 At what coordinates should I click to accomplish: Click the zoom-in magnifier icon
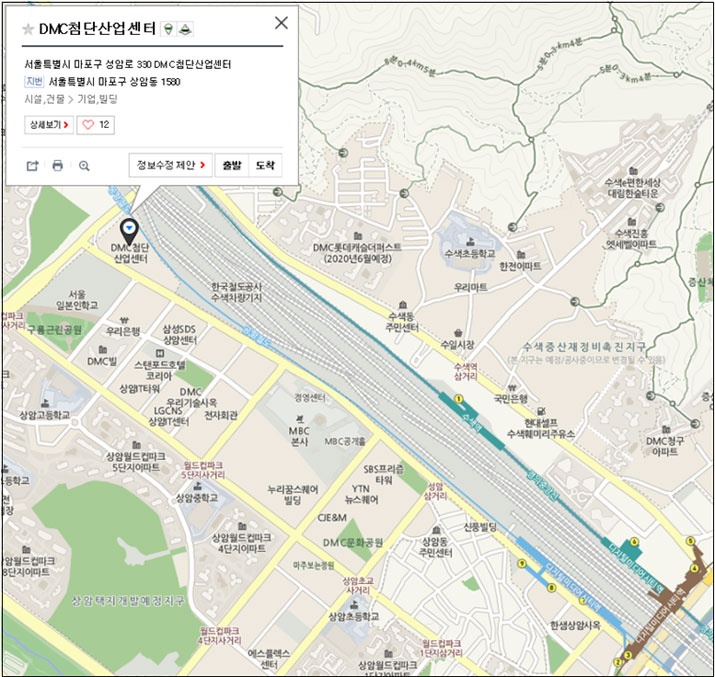(84, 166)
